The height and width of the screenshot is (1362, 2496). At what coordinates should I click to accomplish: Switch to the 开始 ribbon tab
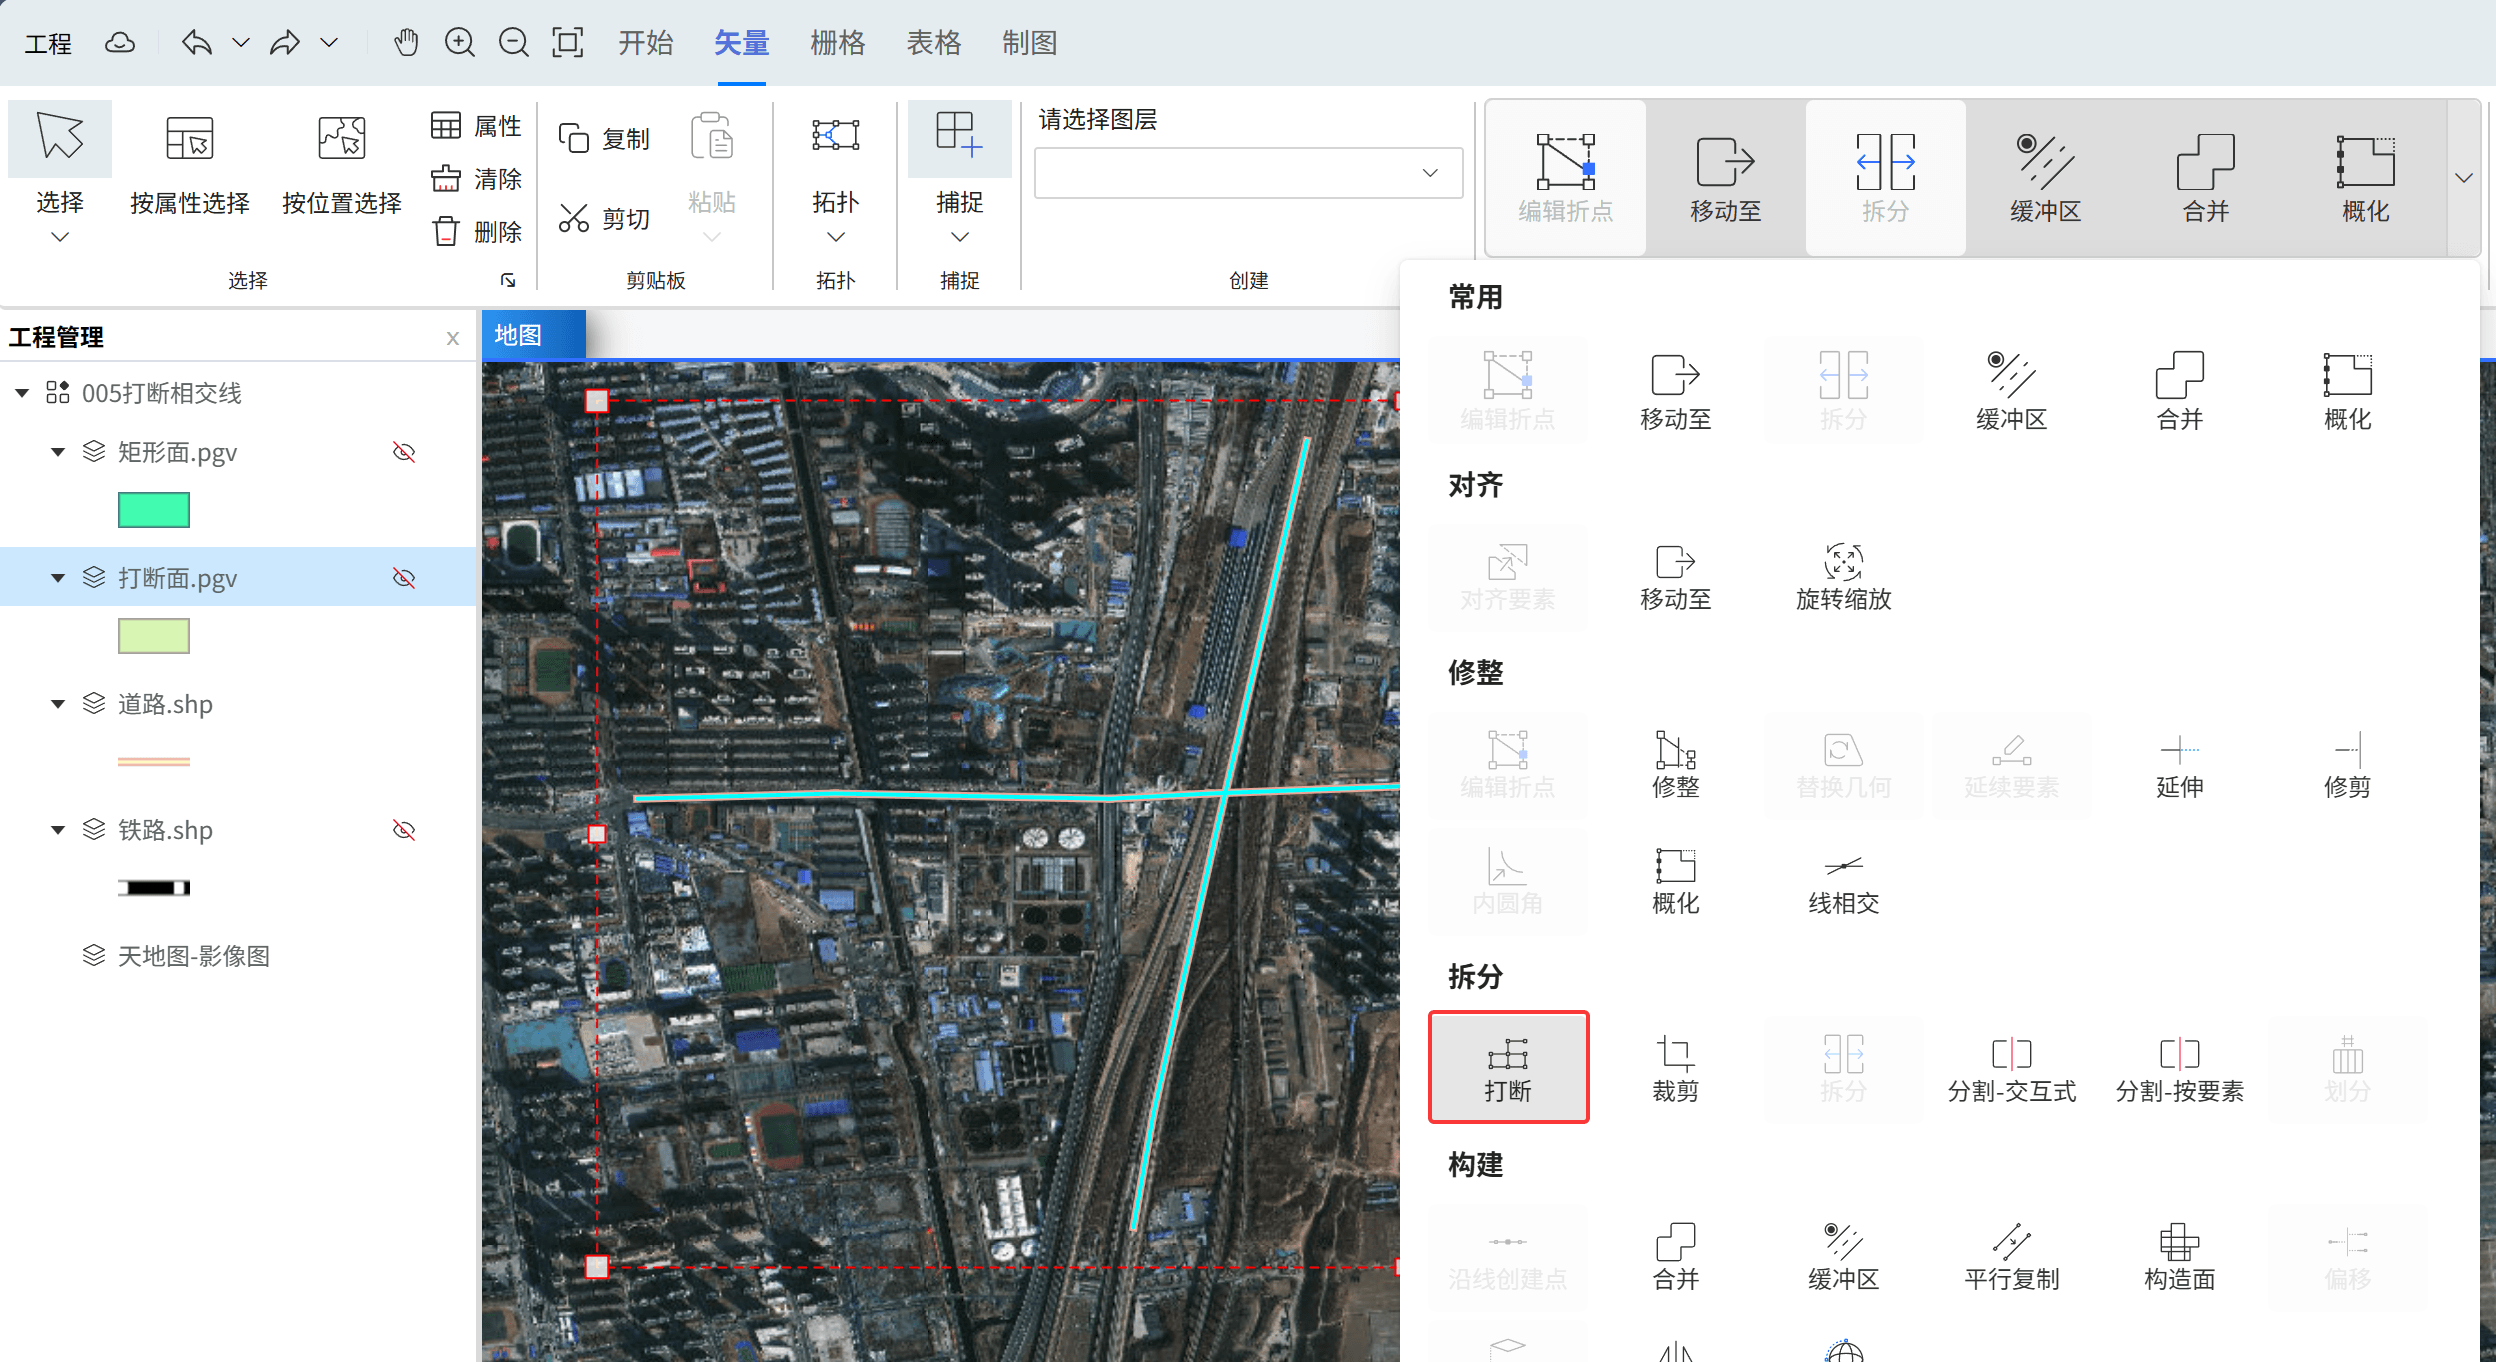[x=645, y=43]
